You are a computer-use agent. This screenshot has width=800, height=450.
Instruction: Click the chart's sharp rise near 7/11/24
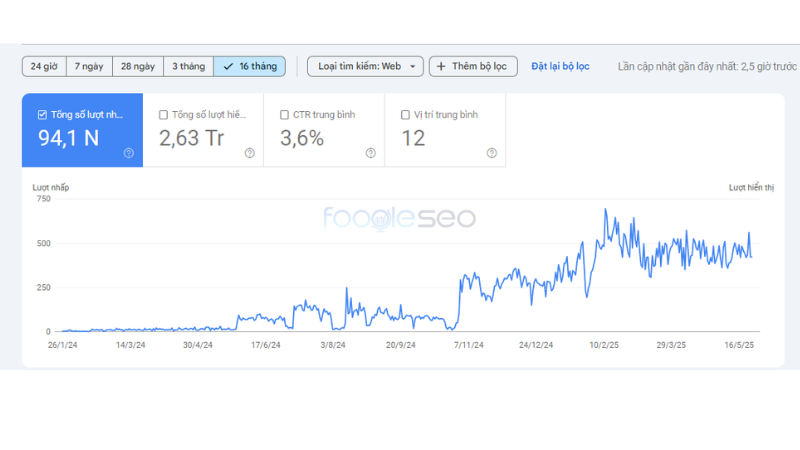[459, 285]
